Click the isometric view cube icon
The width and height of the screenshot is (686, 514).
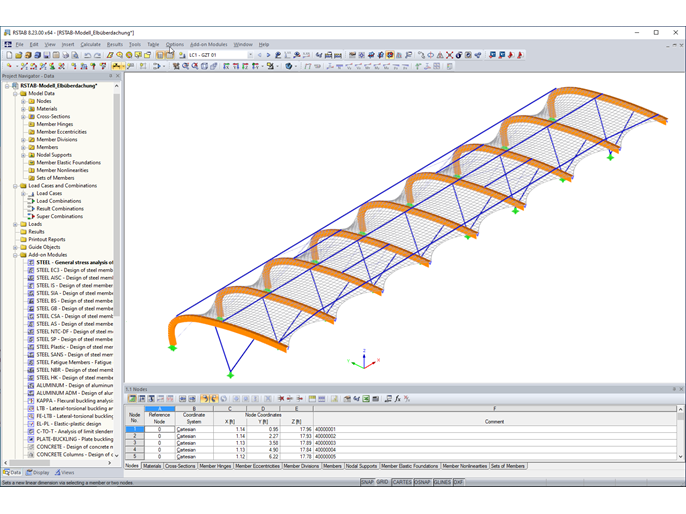tap(204, 66)
